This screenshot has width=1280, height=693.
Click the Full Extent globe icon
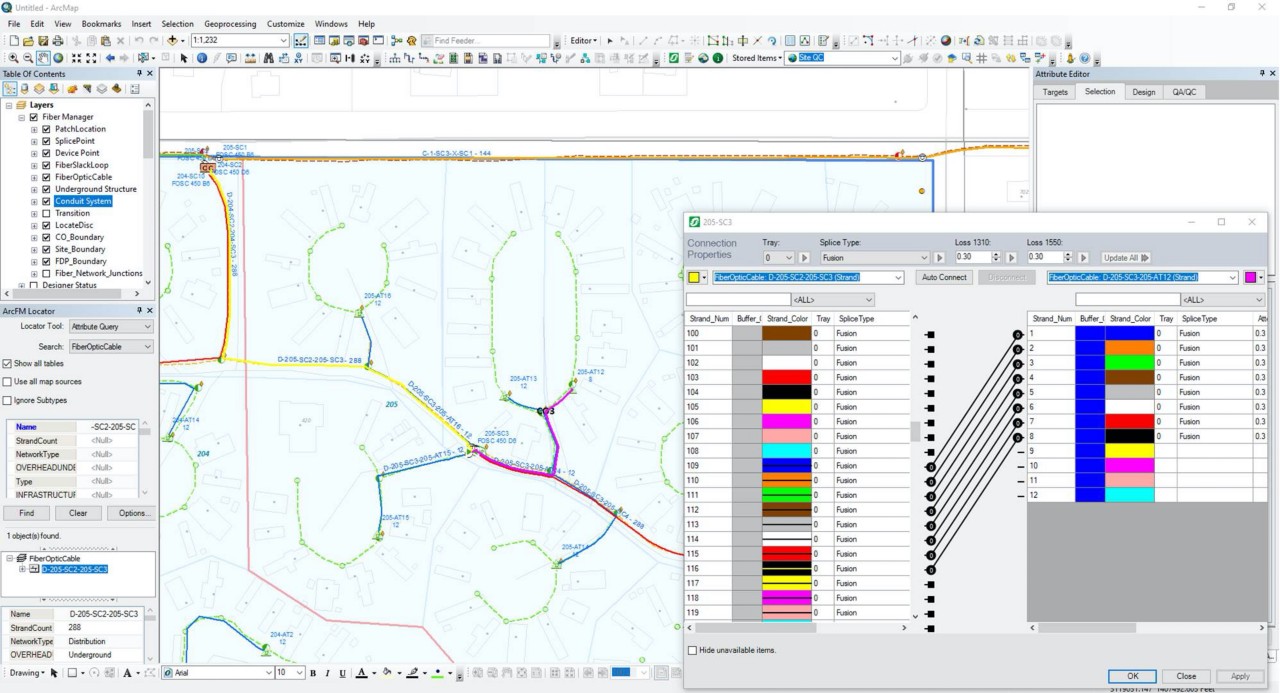[59, 58]
